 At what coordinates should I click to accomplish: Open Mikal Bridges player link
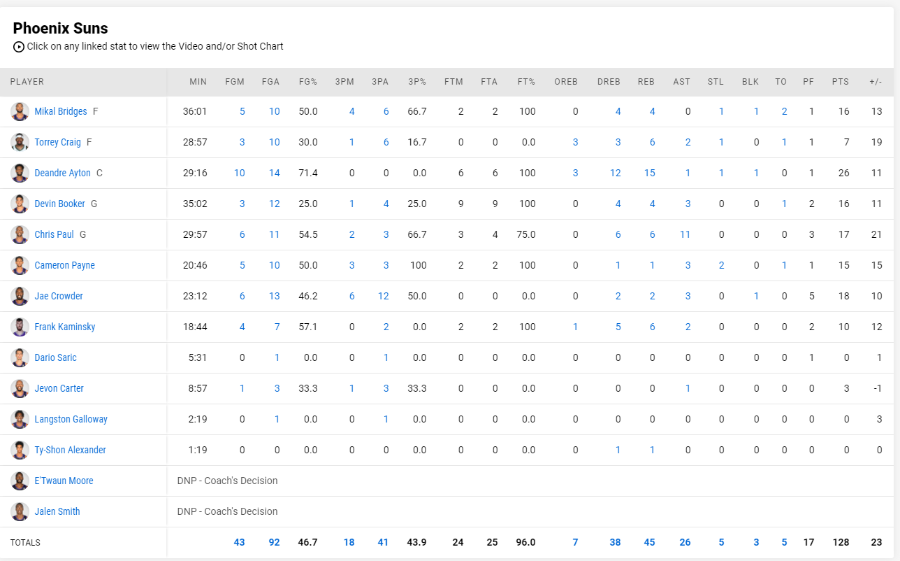point(61,111)
